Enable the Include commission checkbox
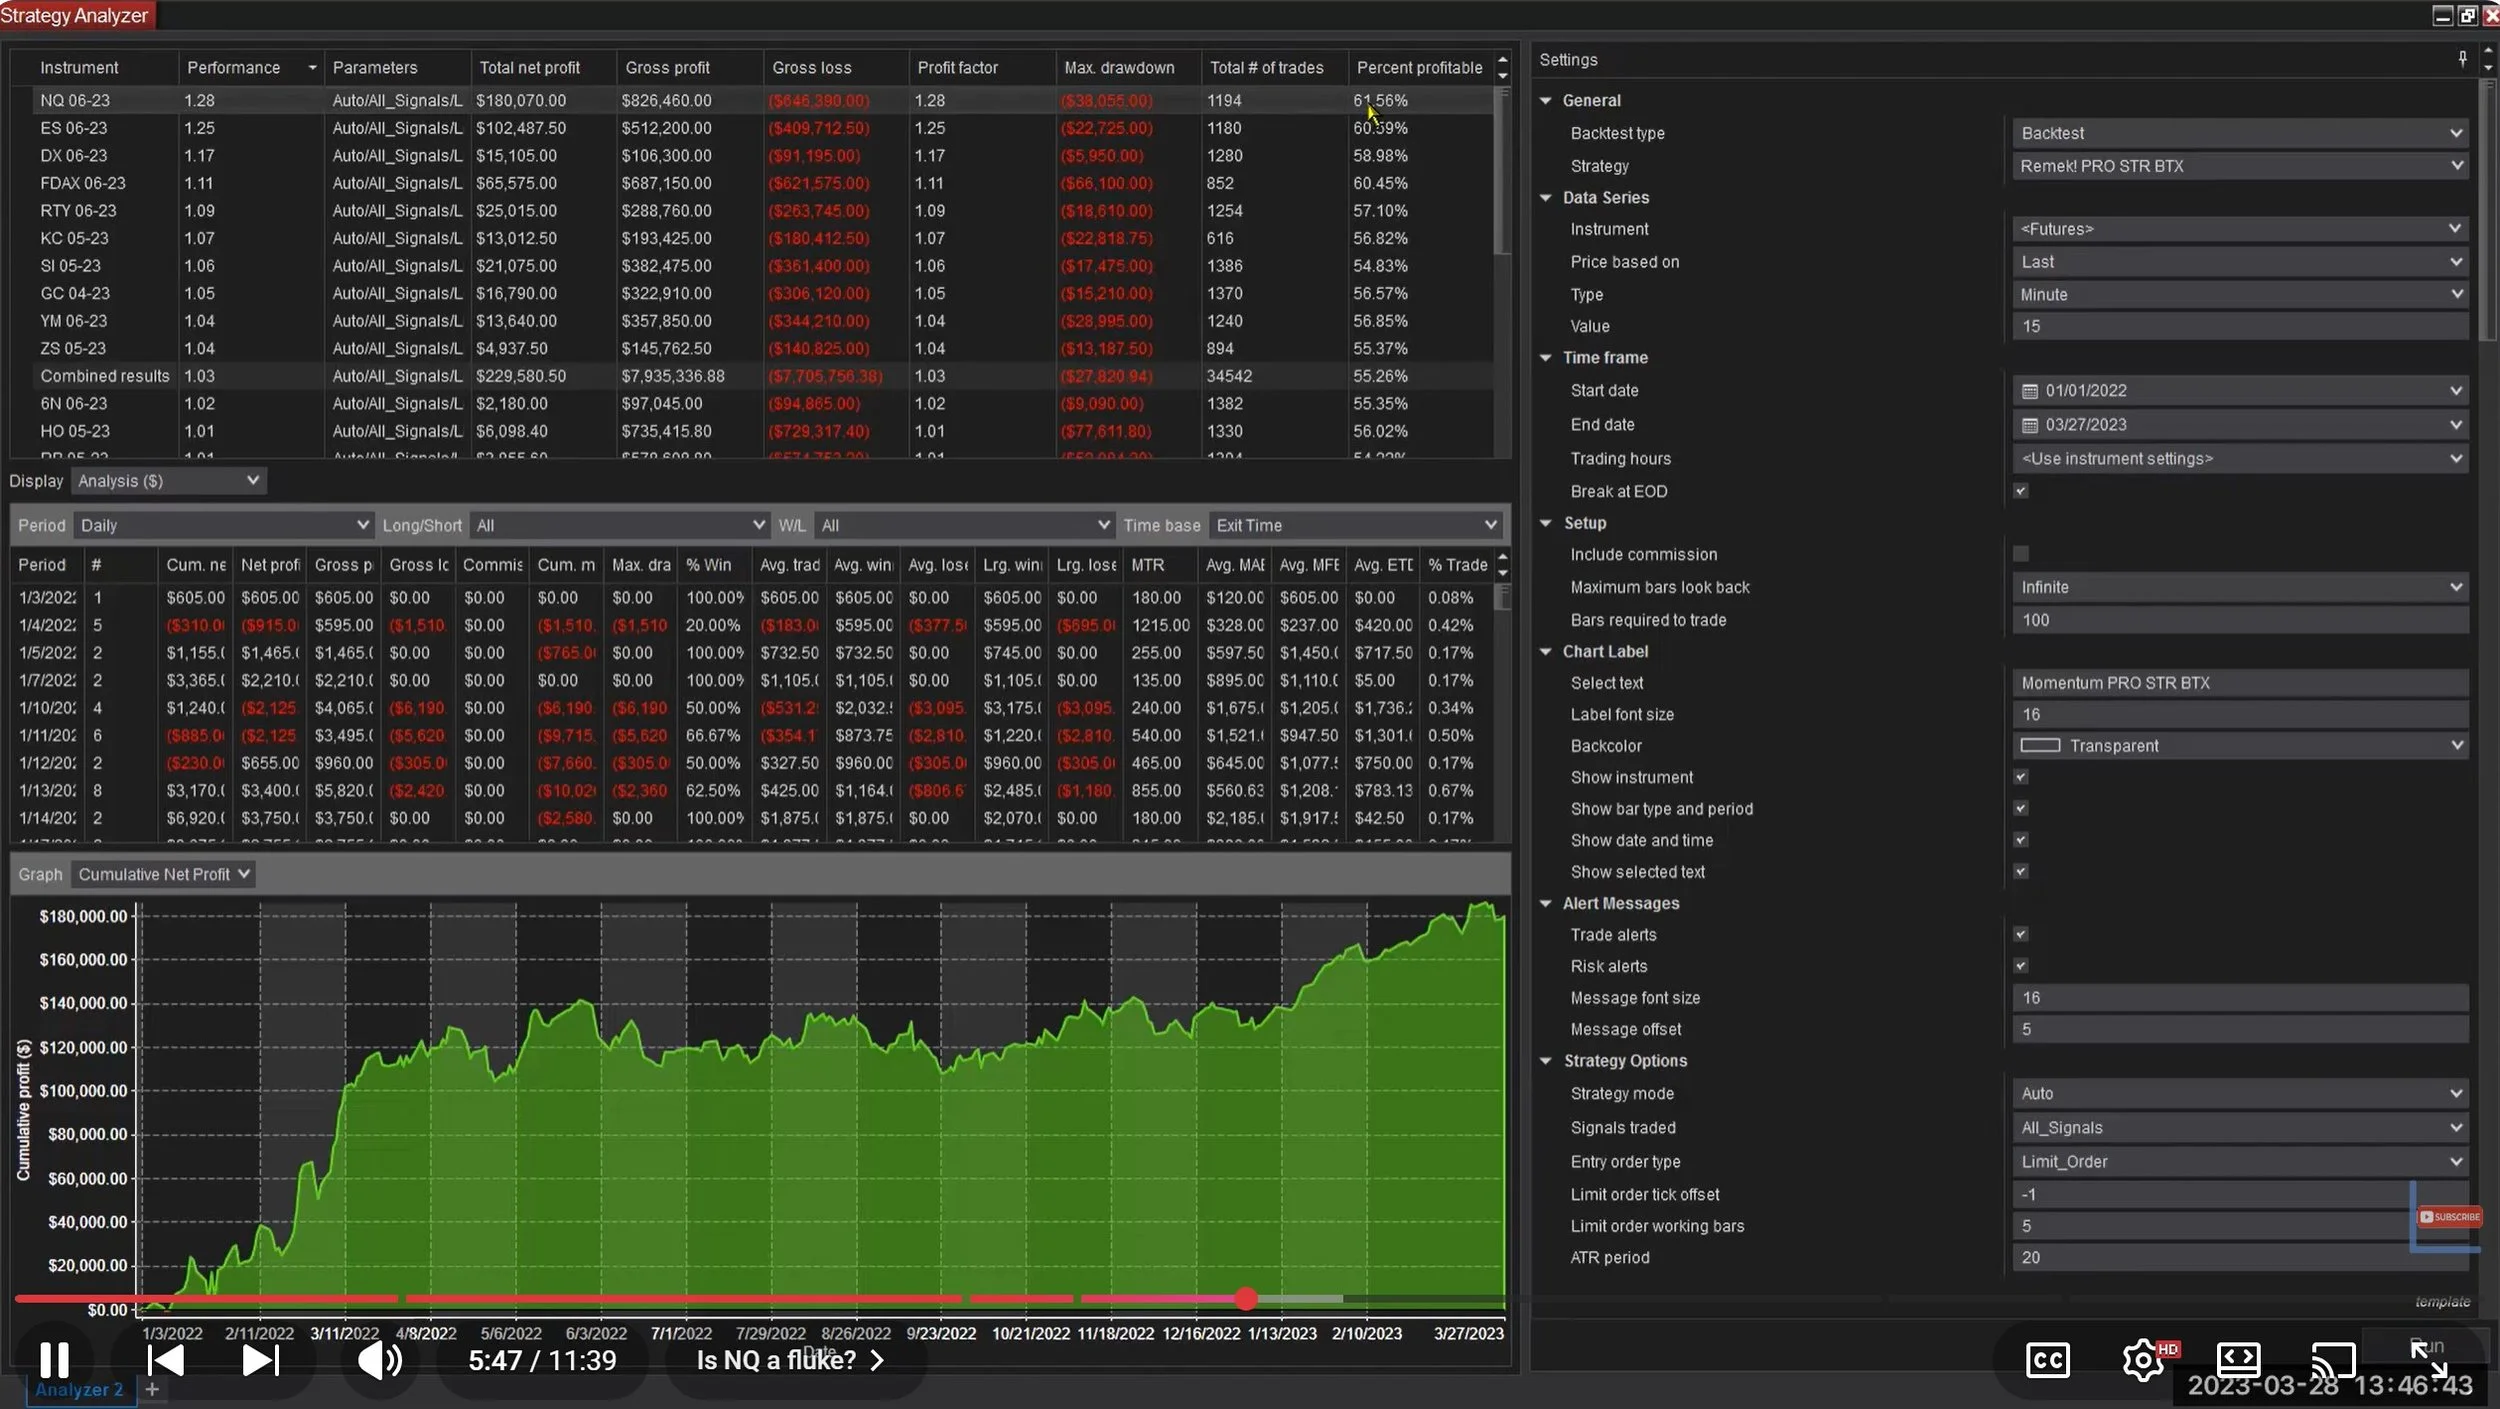The height and width of the screenshot is (1409, 2500). [2020, 553]
